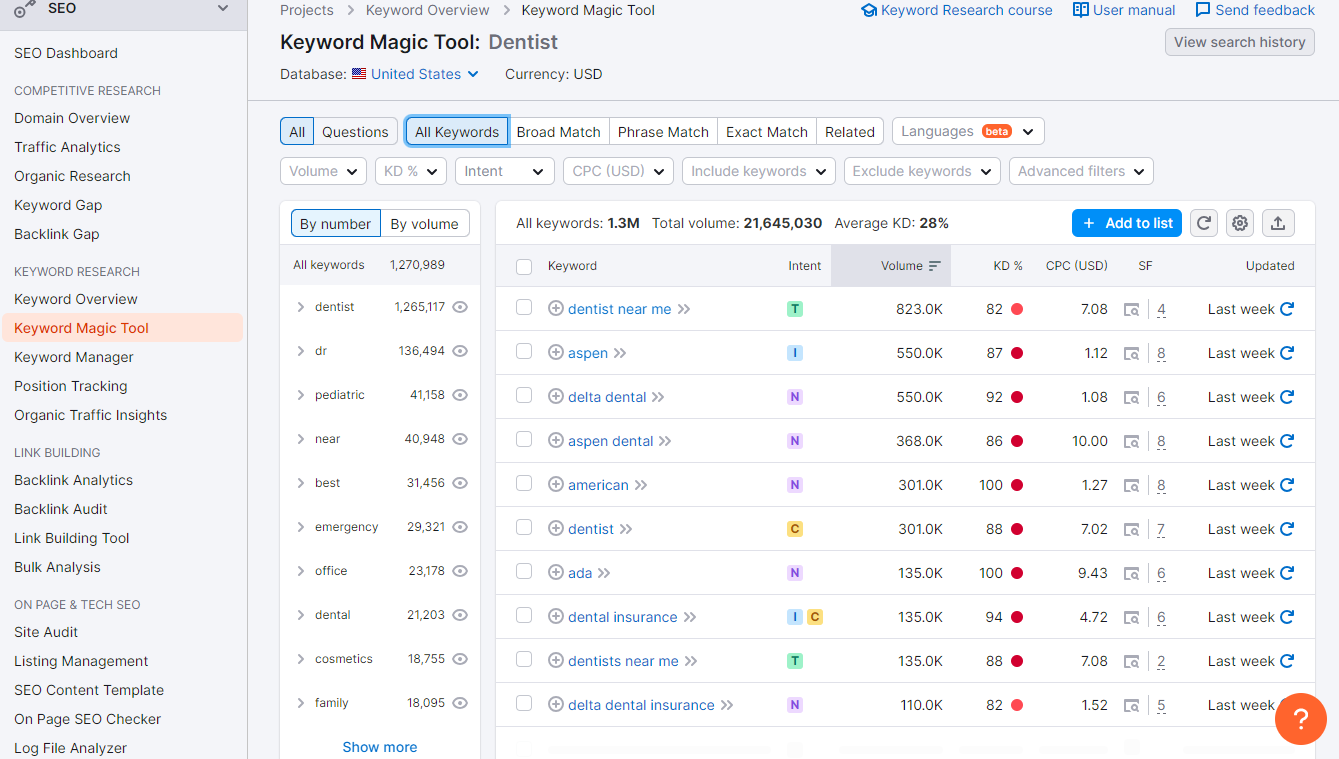Select the Exact Match tab
1339x759 pixels.
coord(767,131)
